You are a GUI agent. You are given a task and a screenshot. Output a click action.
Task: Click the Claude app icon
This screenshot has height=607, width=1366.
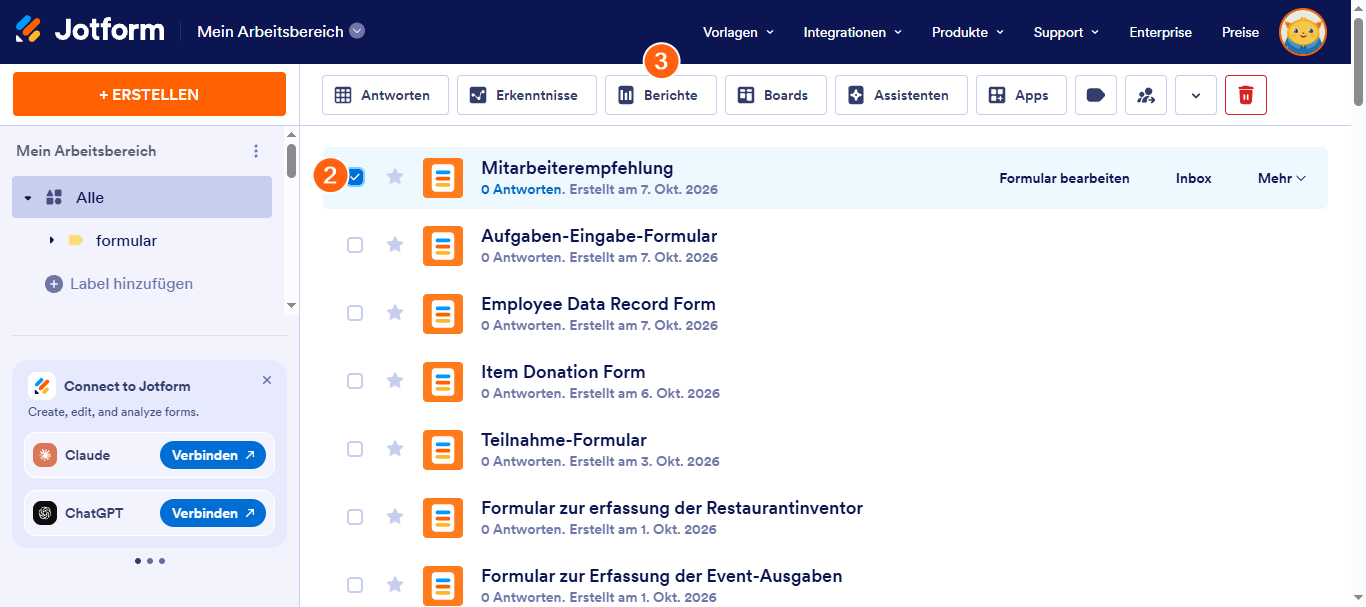[45, 455]
